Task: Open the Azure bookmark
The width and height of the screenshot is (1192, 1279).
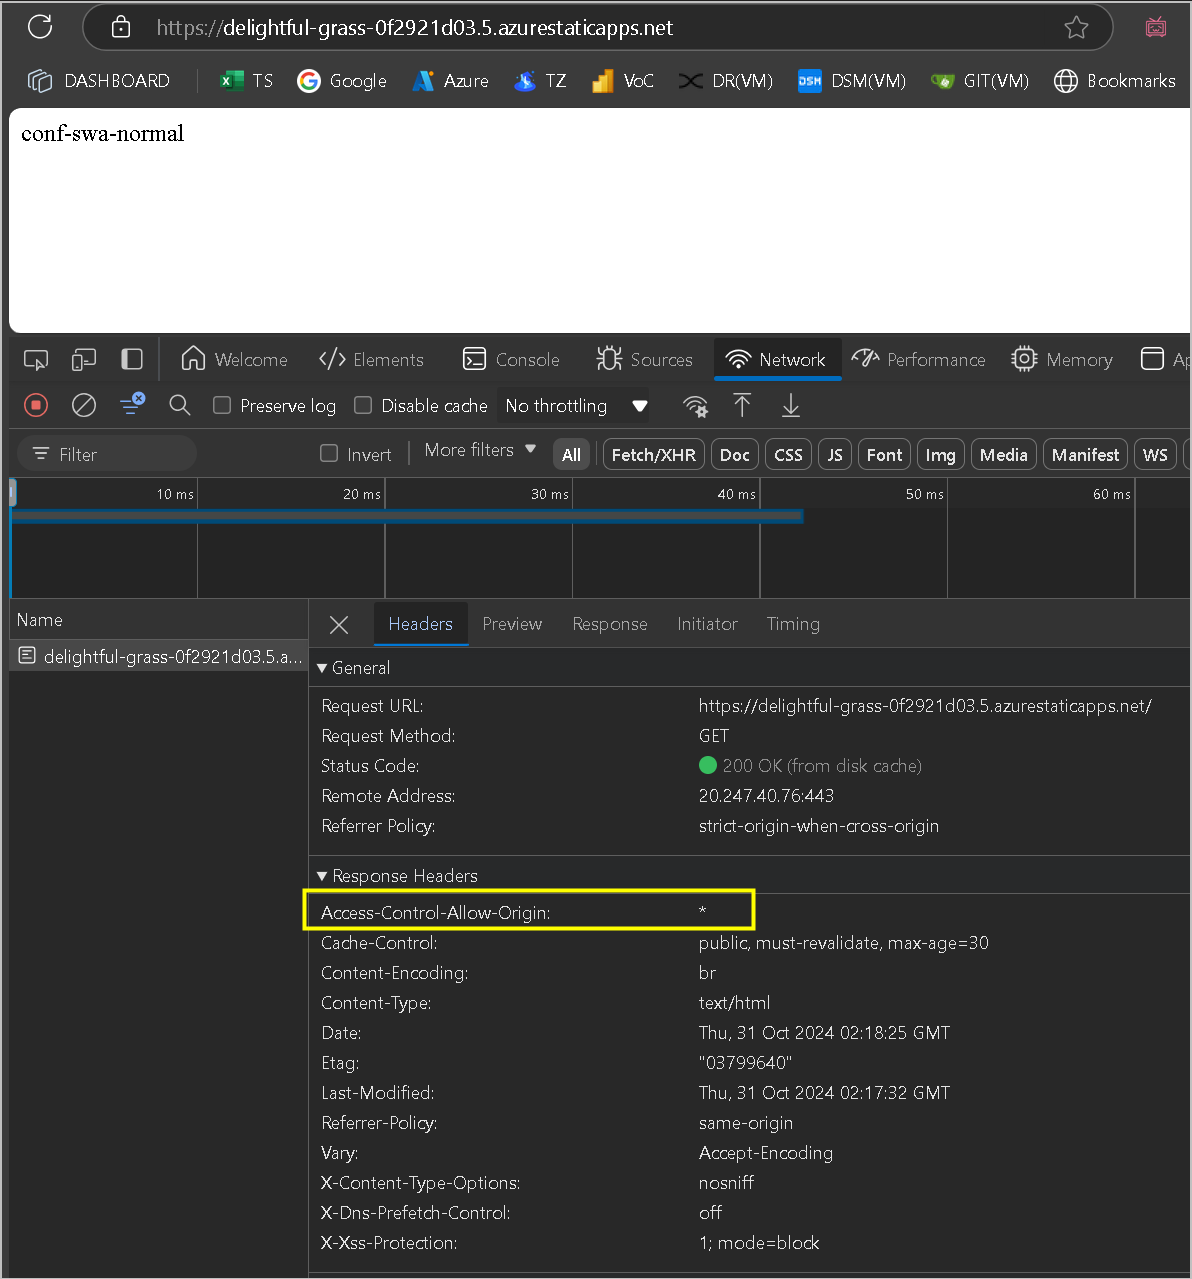Action: (451, 81)
